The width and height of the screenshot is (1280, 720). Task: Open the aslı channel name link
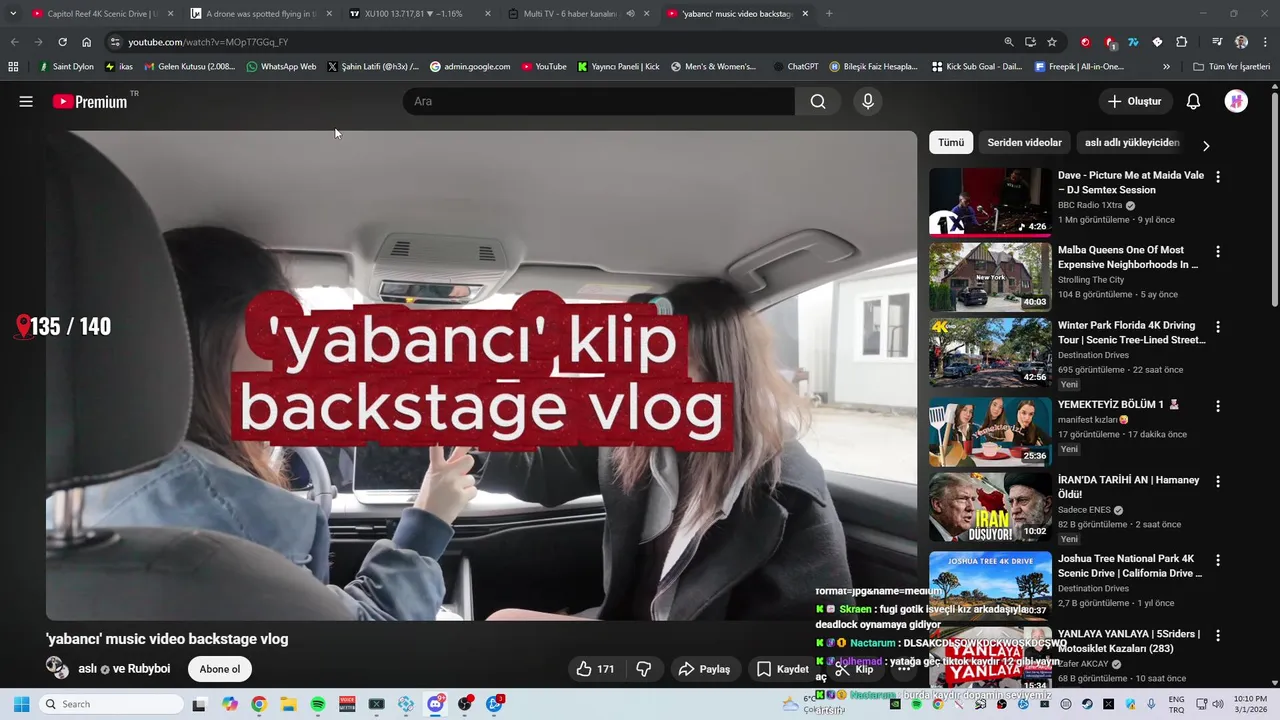(x=87, y=669)
